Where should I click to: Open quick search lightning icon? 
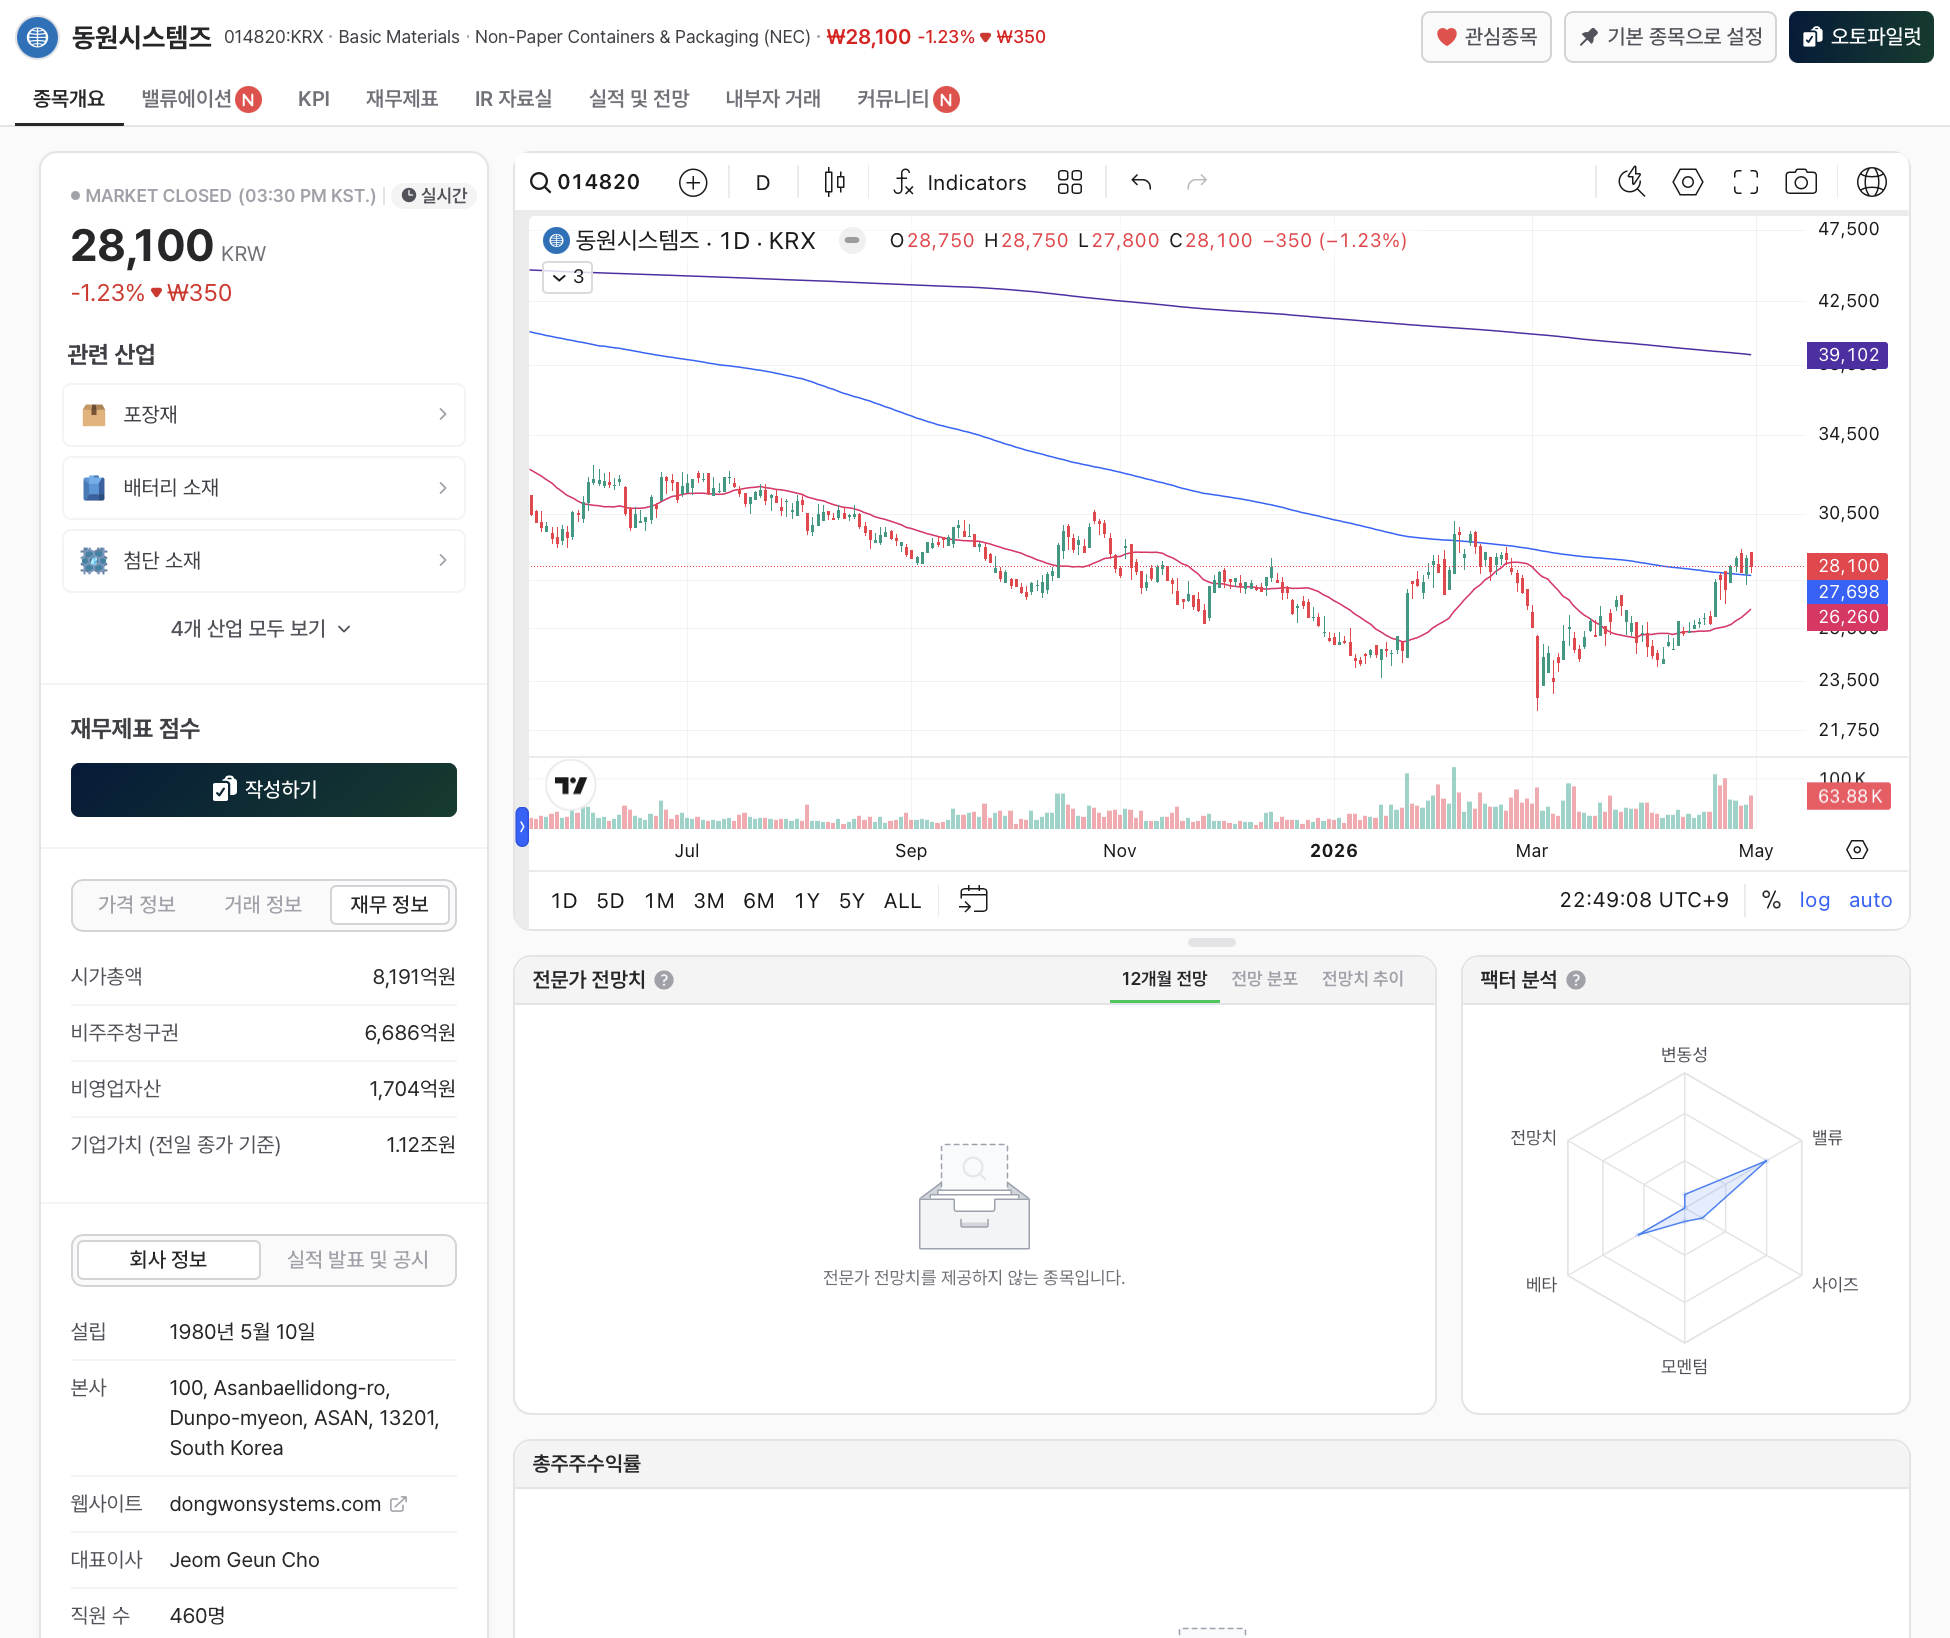[x=1632, y=182]
